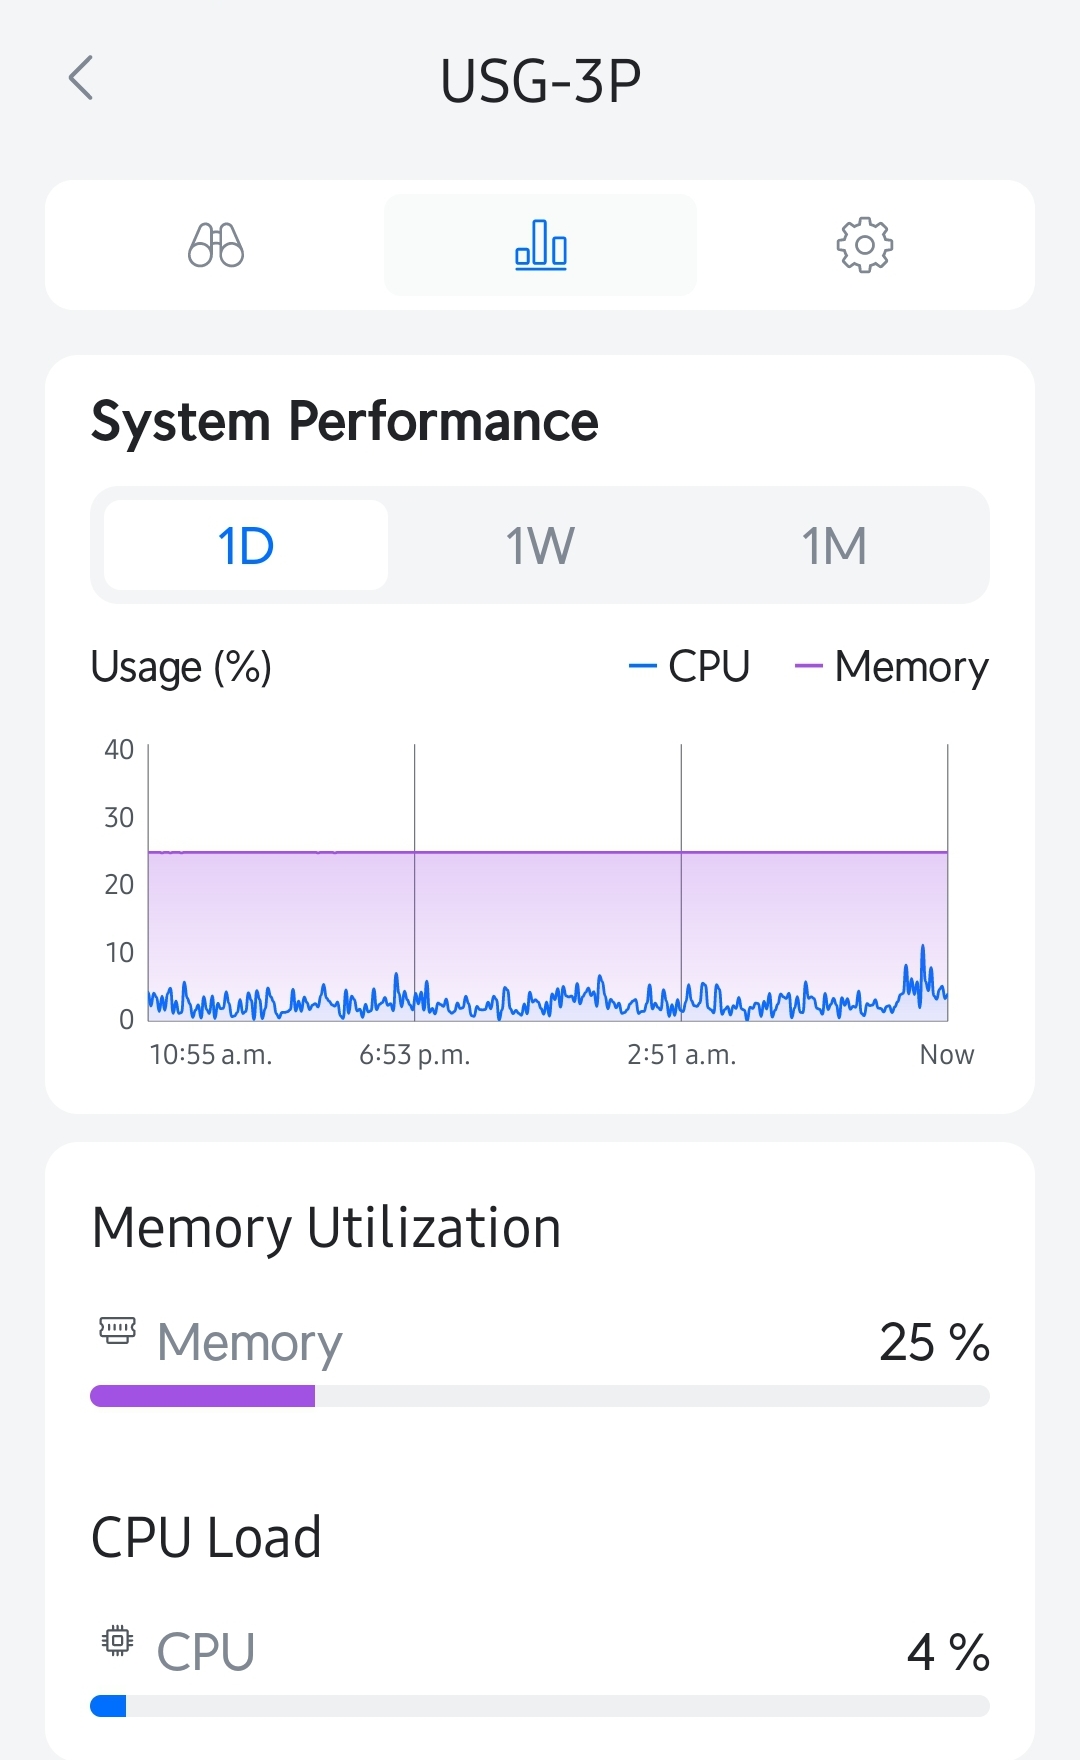Toggle the CPU series in legend
Image resolution: width=1080 pixels, height=1760 pixels.
coord(689,666)
